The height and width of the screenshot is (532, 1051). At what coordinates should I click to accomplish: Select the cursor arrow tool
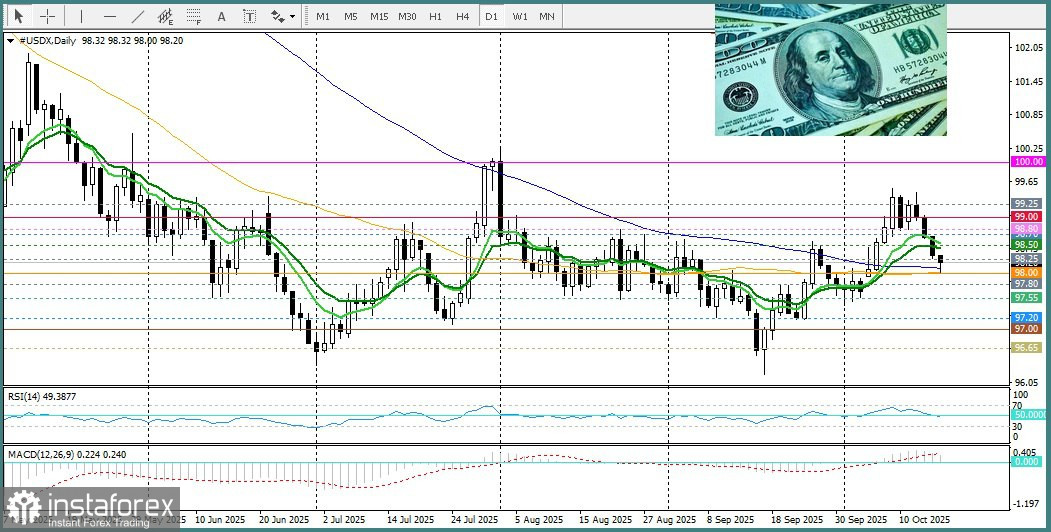tap(19, 16)
